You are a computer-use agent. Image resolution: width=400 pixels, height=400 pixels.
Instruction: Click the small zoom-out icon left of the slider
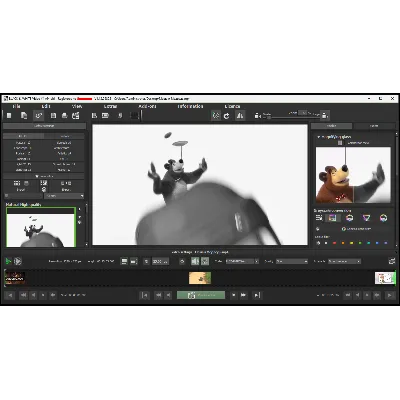tap(257, 116)
